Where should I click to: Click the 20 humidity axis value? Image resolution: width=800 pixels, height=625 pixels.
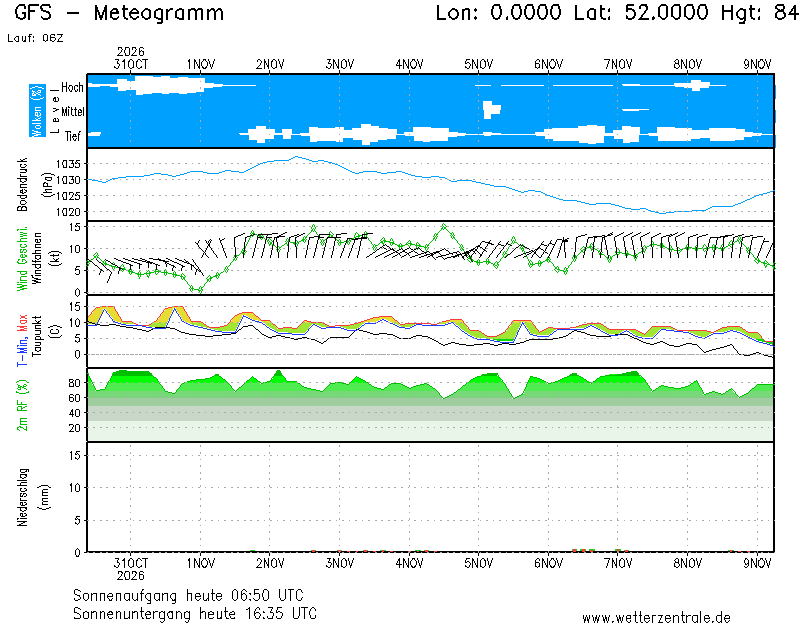pos(74,428)
